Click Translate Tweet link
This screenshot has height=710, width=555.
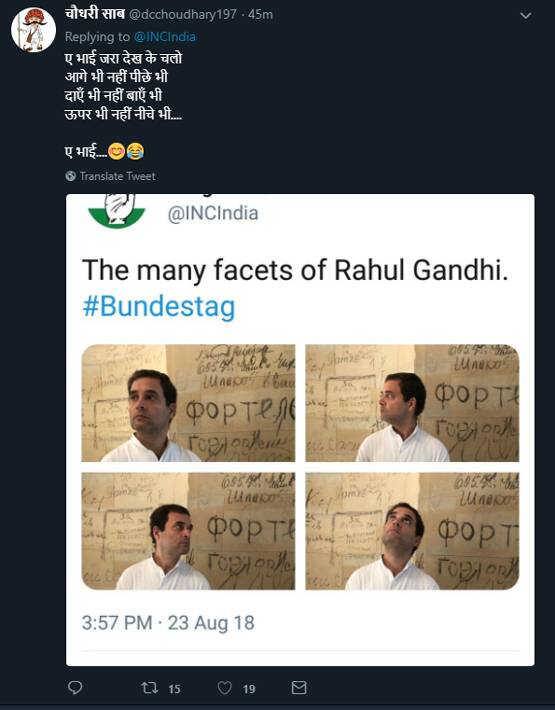coord(118,176)
